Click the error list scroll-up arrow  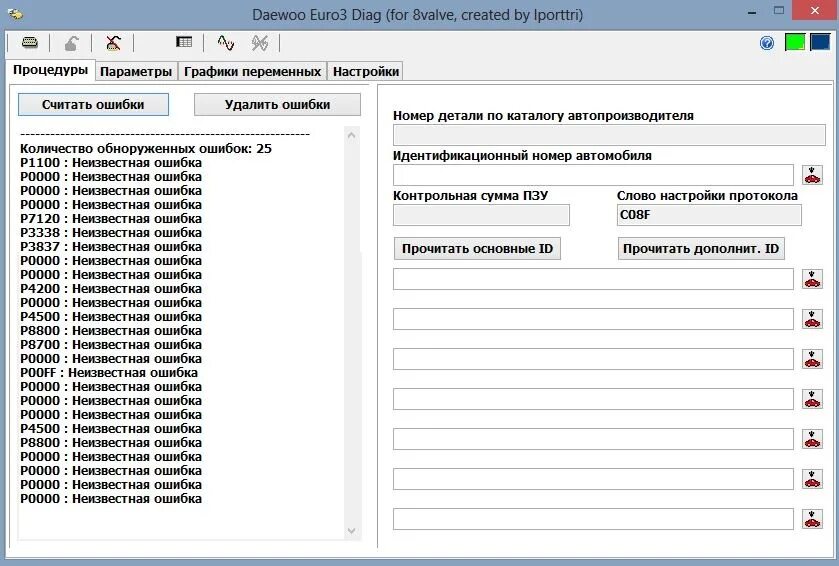pyautogui.click(x=352, y=135)
